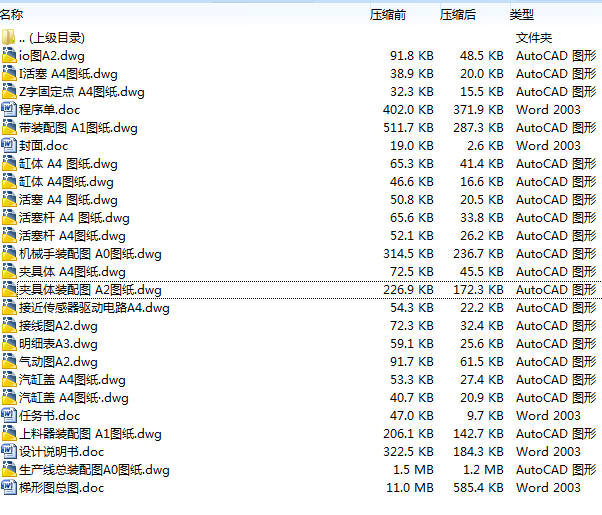Viewport: 602px width, 515px height.
Task: Click icon of 活塞杆 A4图纸.dwg (52.1 KB)
Action: (x=9, y=236)
